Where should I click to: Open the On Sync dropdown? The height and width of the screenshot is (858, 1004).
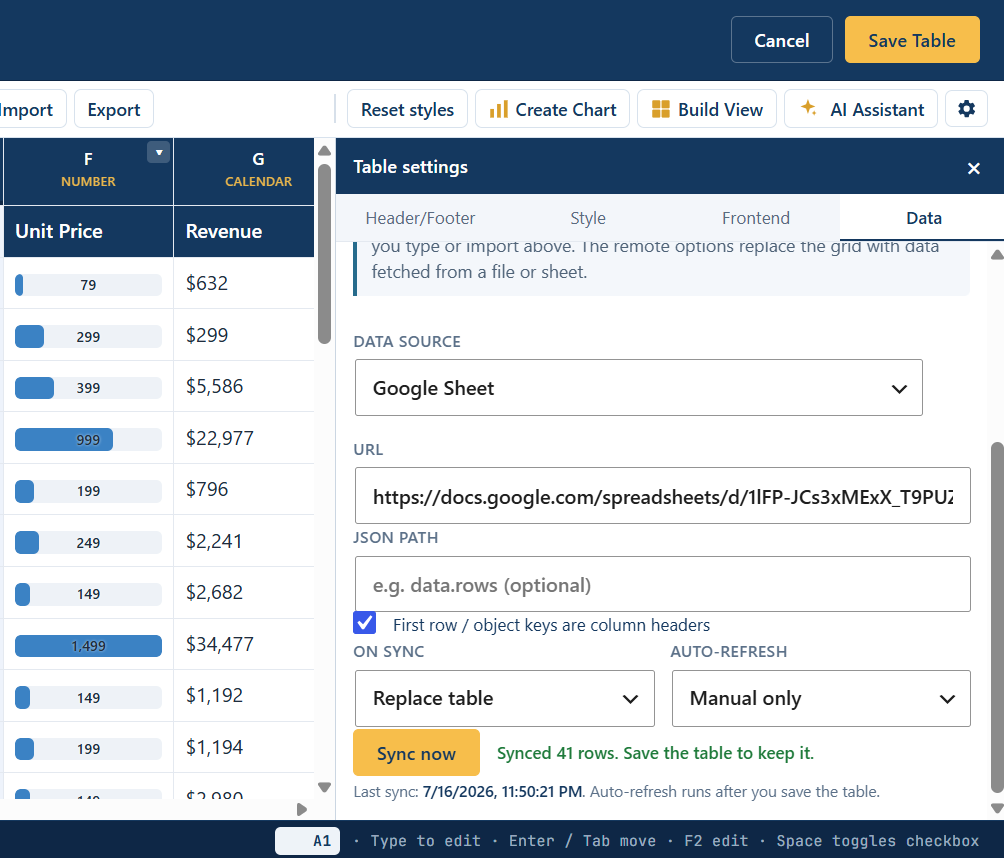click(x=505, y=699)
